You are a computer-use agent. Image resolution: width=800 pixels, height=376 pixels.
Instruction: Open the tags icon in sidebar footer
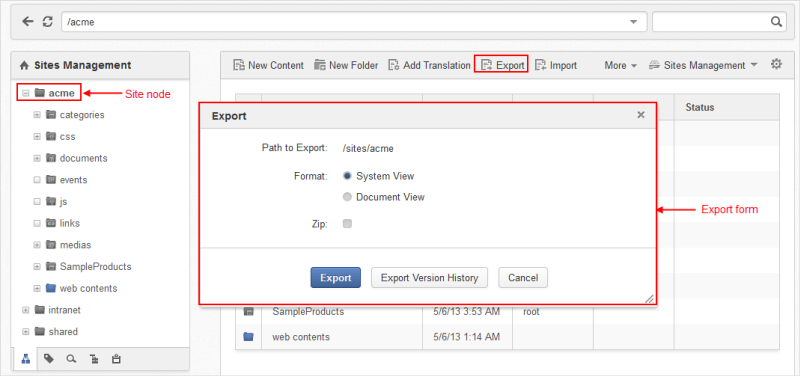click(48, 359)
